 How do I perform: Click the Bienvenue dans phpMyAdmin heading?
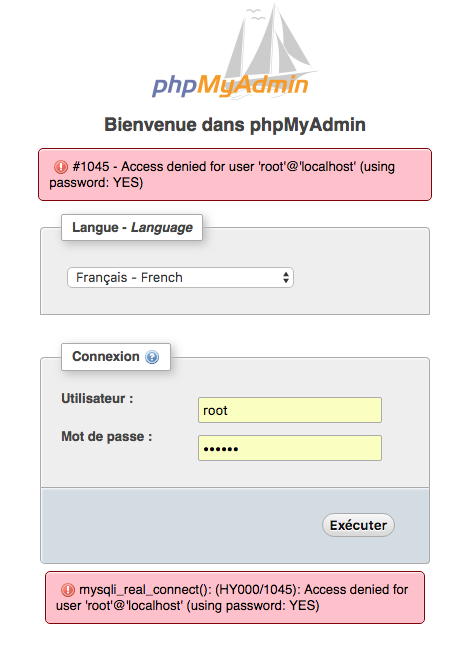[235, 125]
